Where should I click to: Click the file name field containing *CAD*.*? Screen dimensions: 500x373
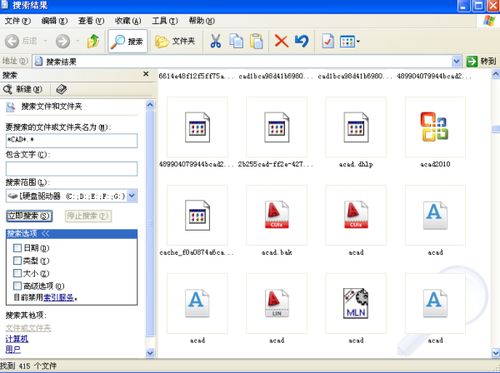click(72, 140)
